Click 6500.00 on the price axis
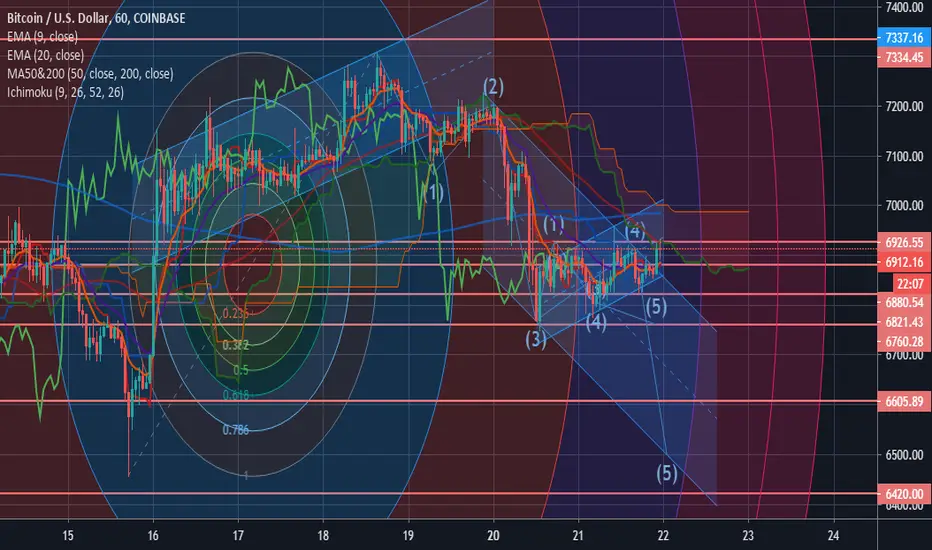 coord(904,455)
